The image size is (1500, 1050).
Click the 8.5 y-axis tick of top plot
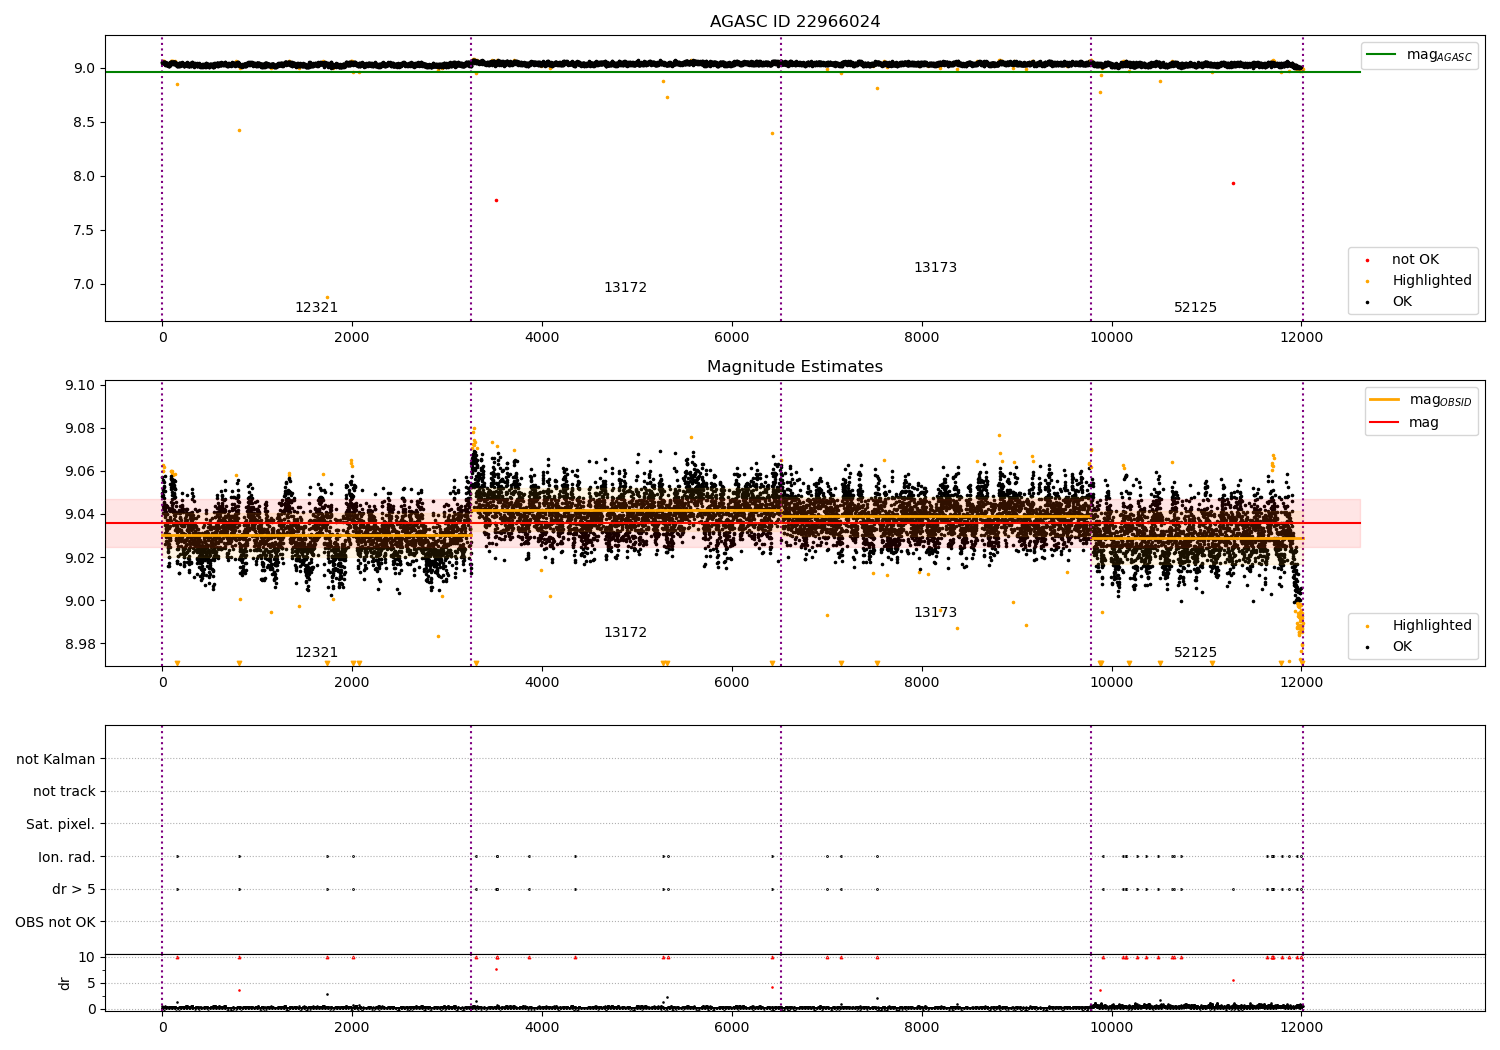pyautogui.click(x=84, y=123)
